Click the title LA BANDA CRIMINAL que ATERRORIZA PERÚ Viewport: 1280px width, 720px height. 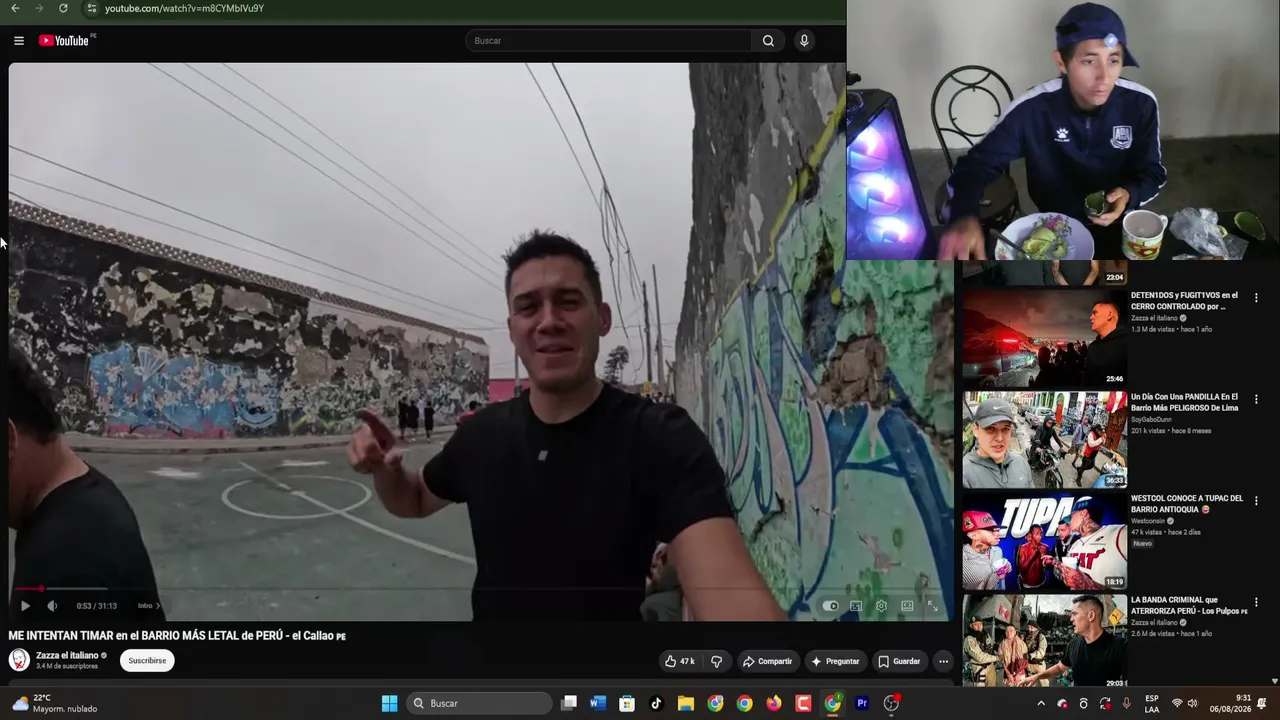pyautogui.click(x=1188, y=605)
